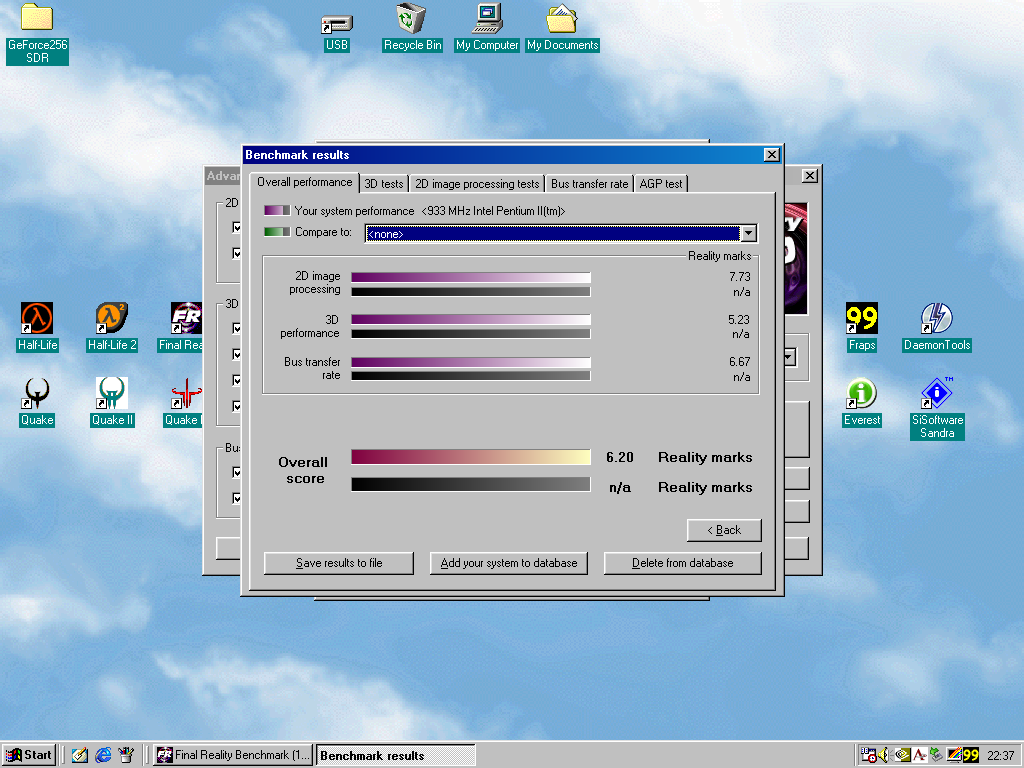Launch the Half-Life 2 shortcut
1024x768 pixels.
pyautogui.click(x=112, y=319)
